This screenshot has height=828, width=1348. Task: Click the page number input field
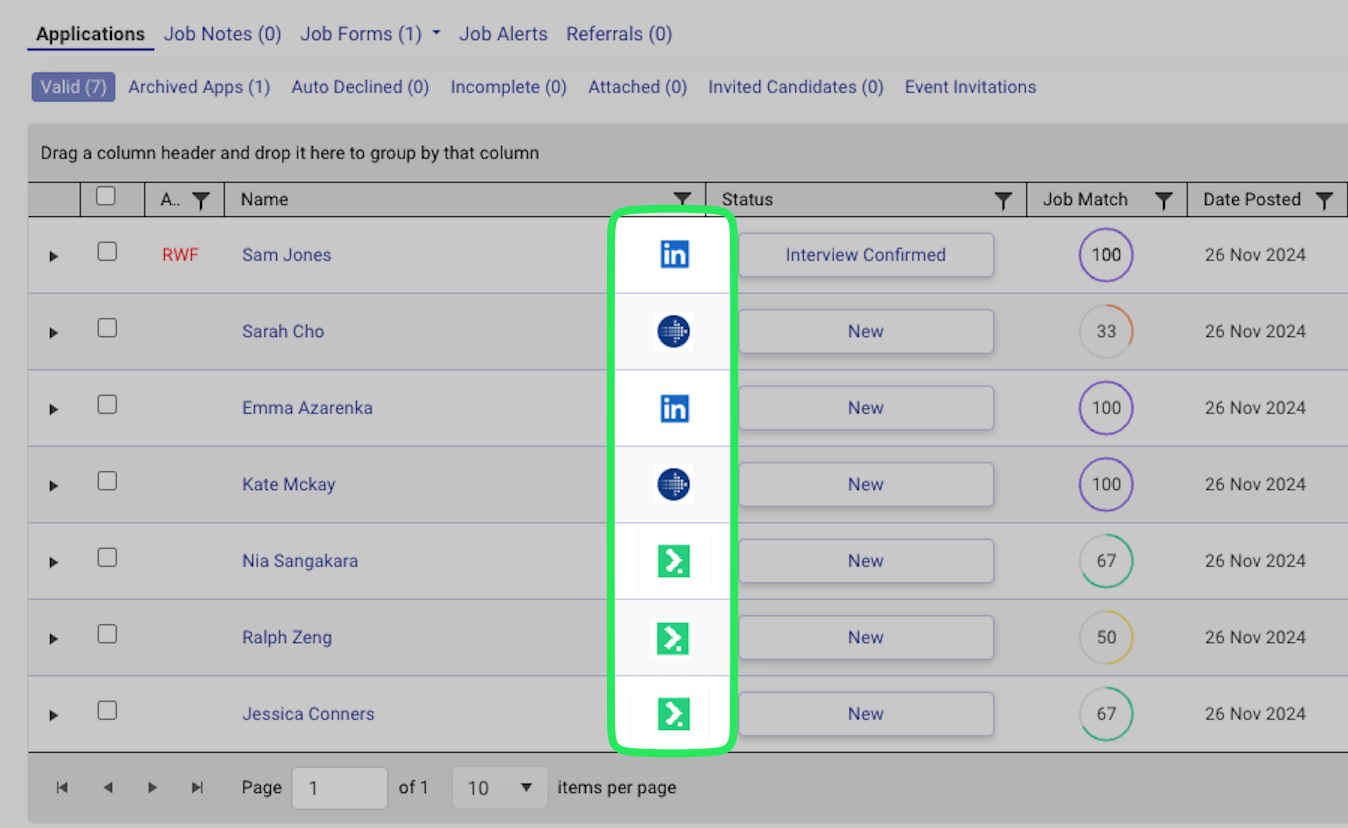point(339,788)
